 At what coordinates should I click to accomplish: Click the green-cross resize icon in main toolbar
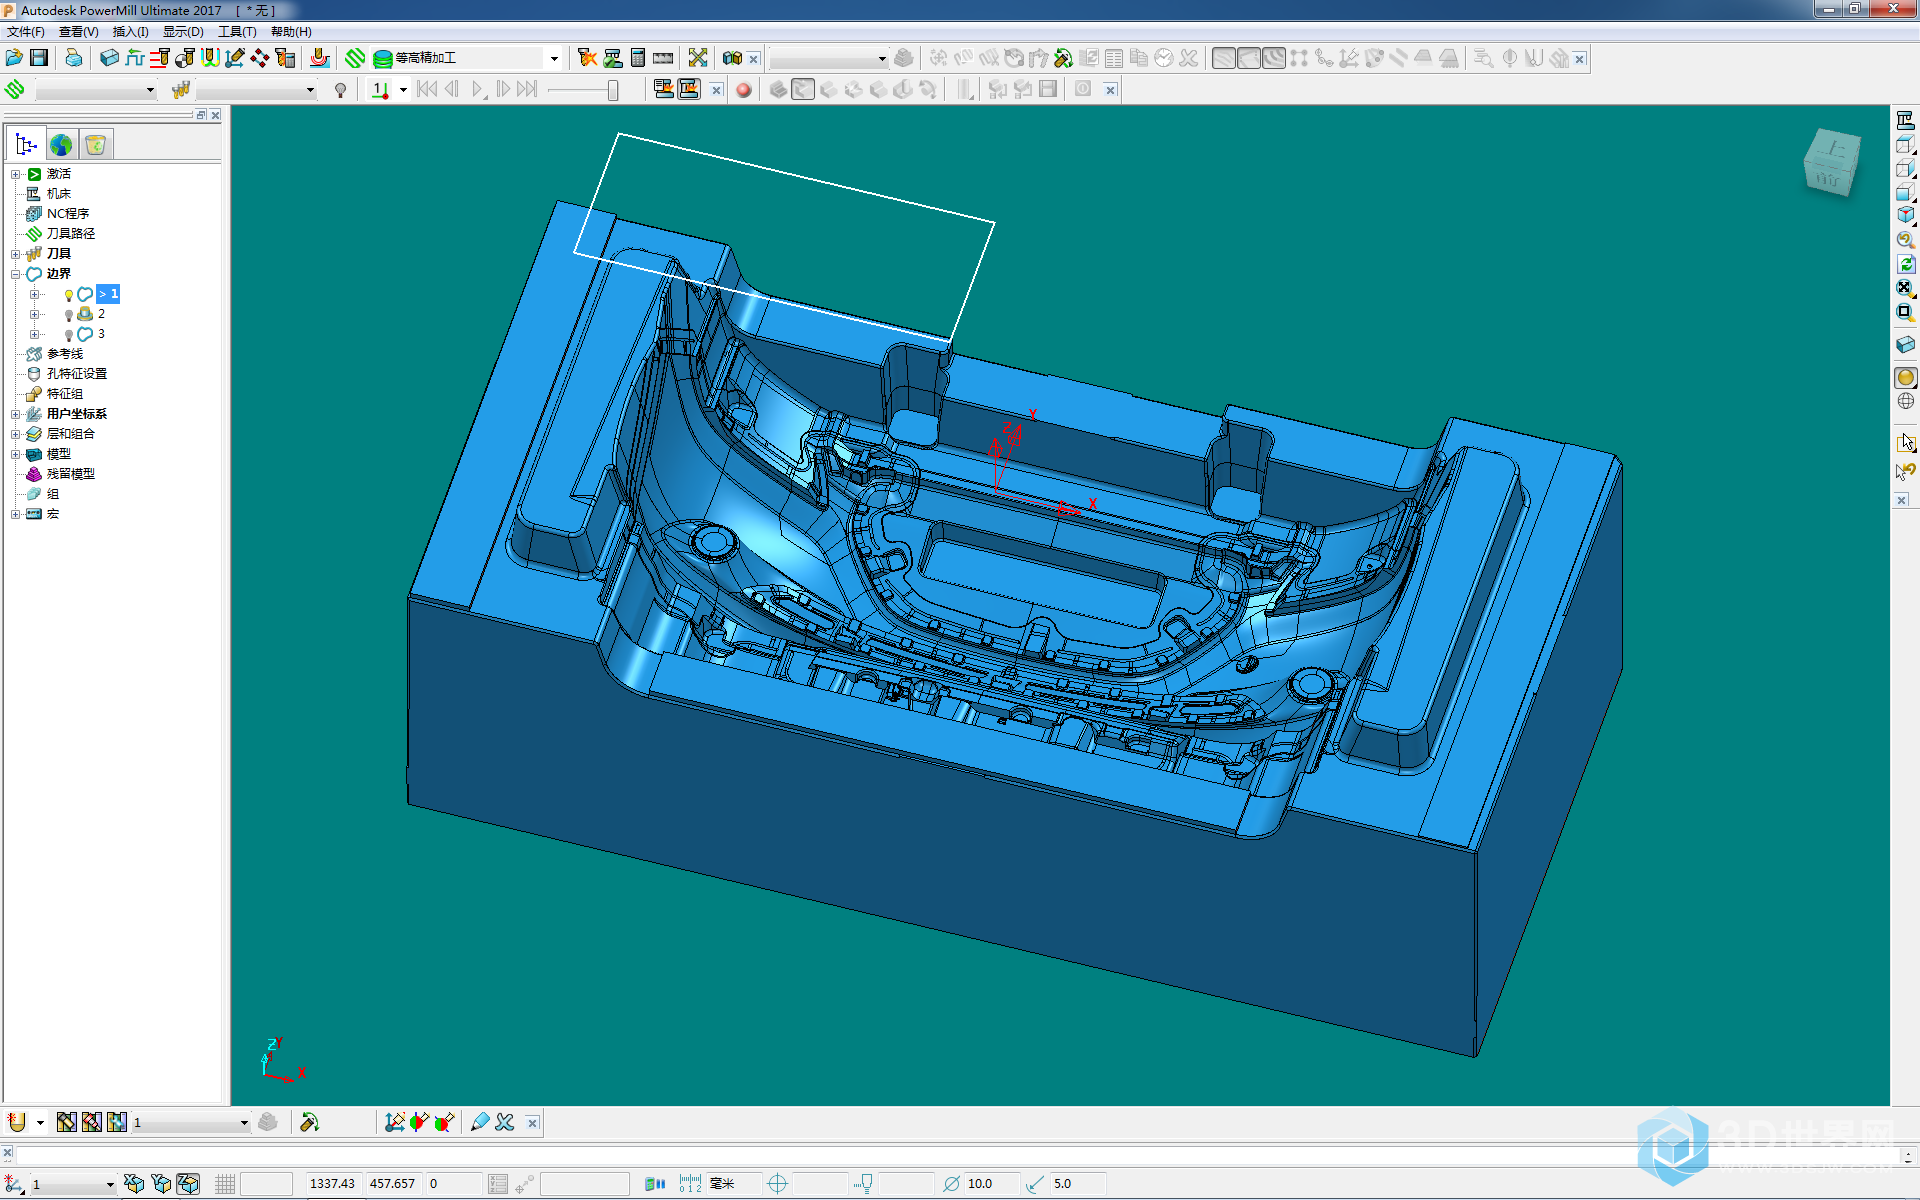[698, 58]
